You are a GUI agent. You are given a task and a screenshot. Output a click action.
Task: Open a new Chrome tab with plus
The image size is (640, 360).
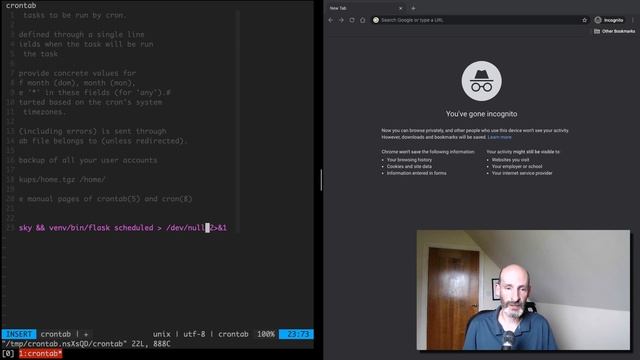(x=413, y=8)
